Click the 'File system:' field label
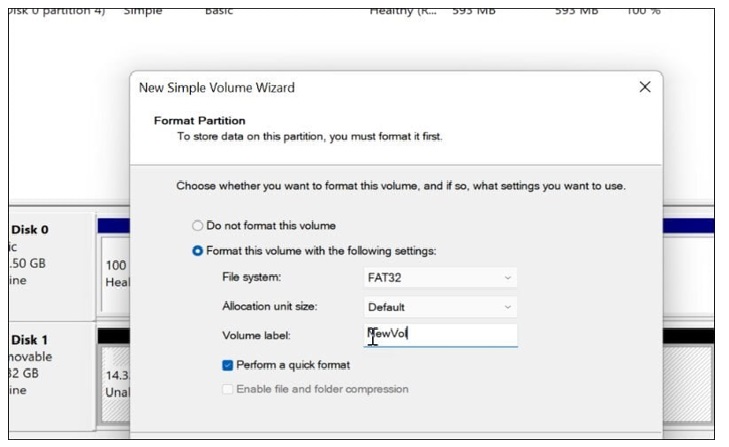This screenshot has width=729, height=447. point(252,277)
